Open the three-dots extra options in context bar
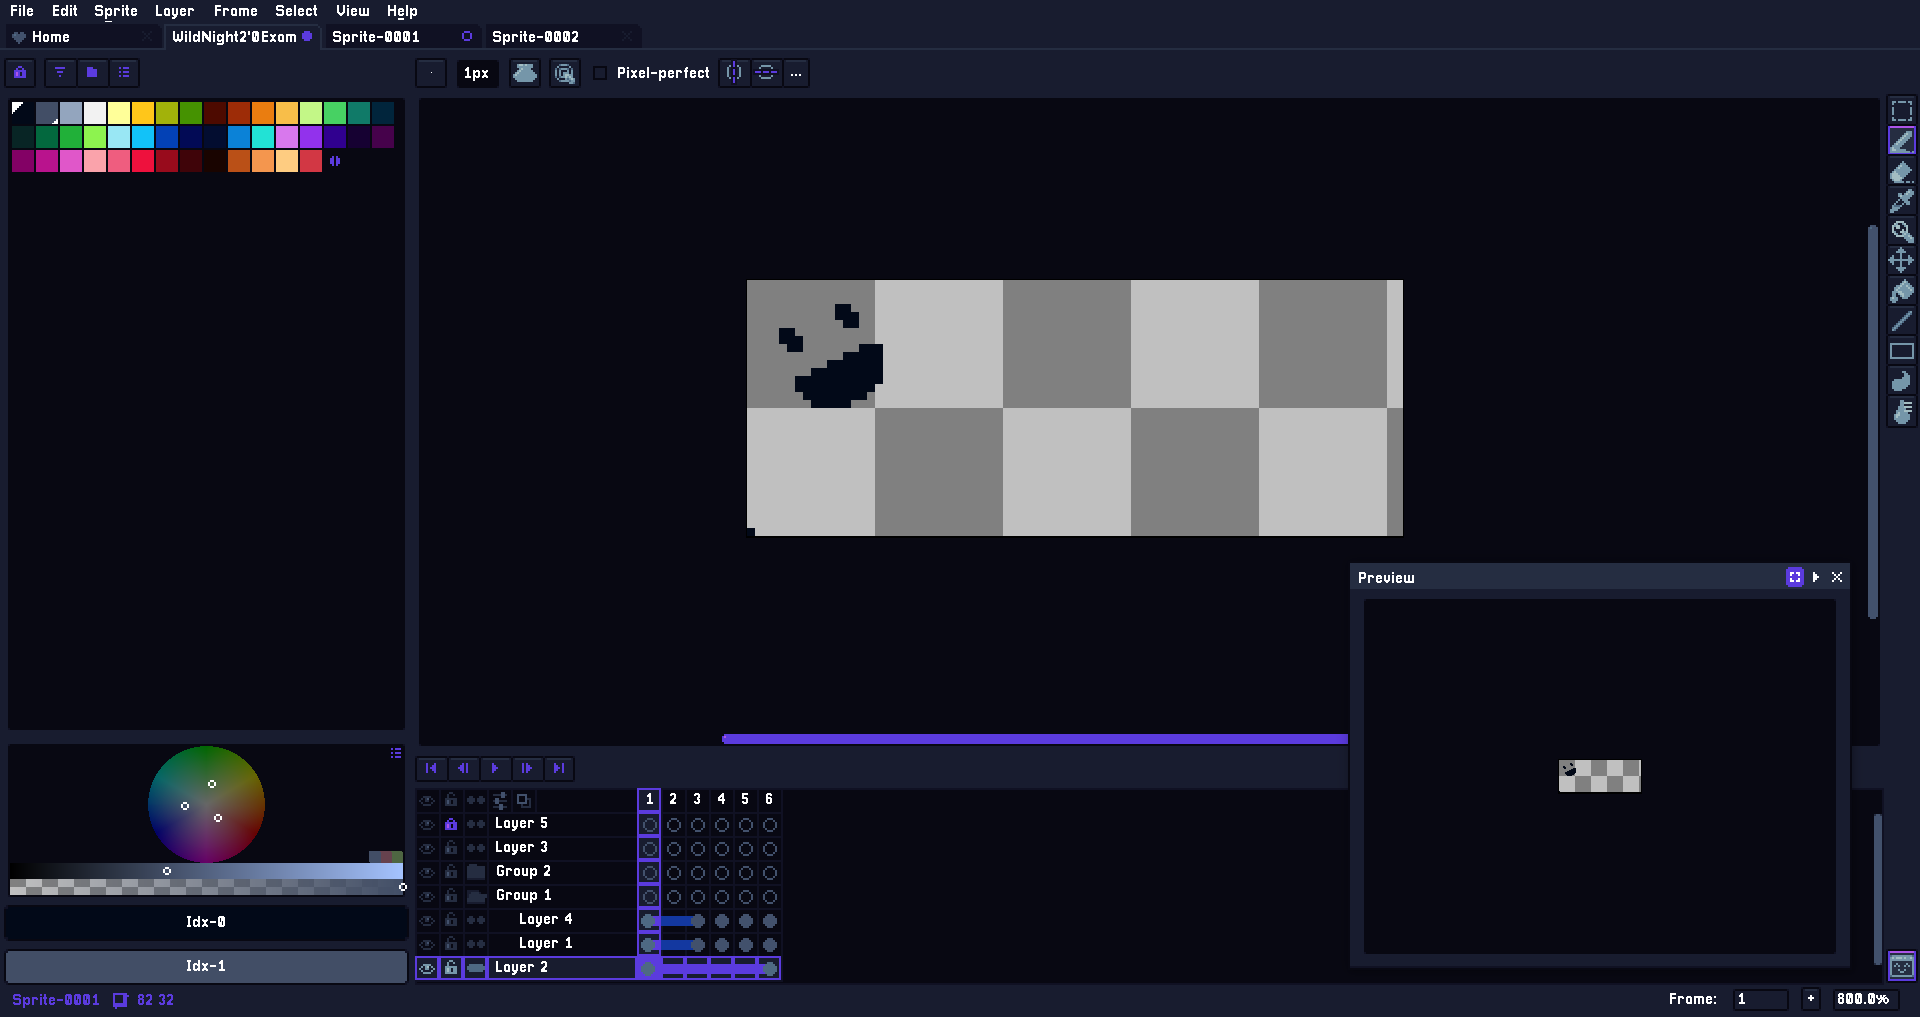 (796, 73)
